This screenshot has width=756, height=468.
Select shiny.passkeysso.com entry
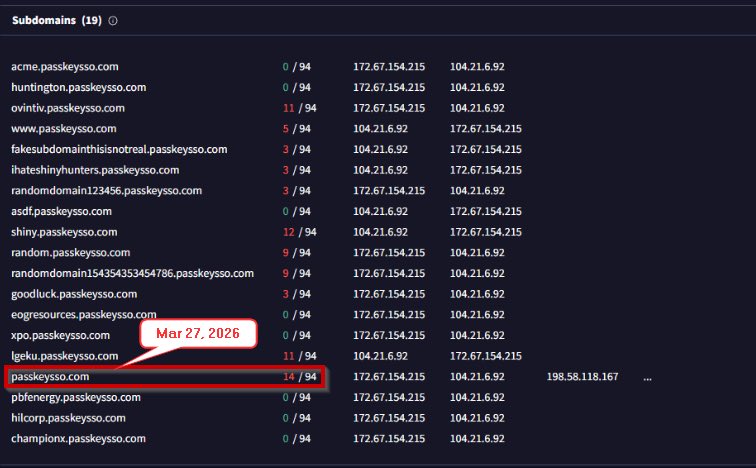[64, 232]
